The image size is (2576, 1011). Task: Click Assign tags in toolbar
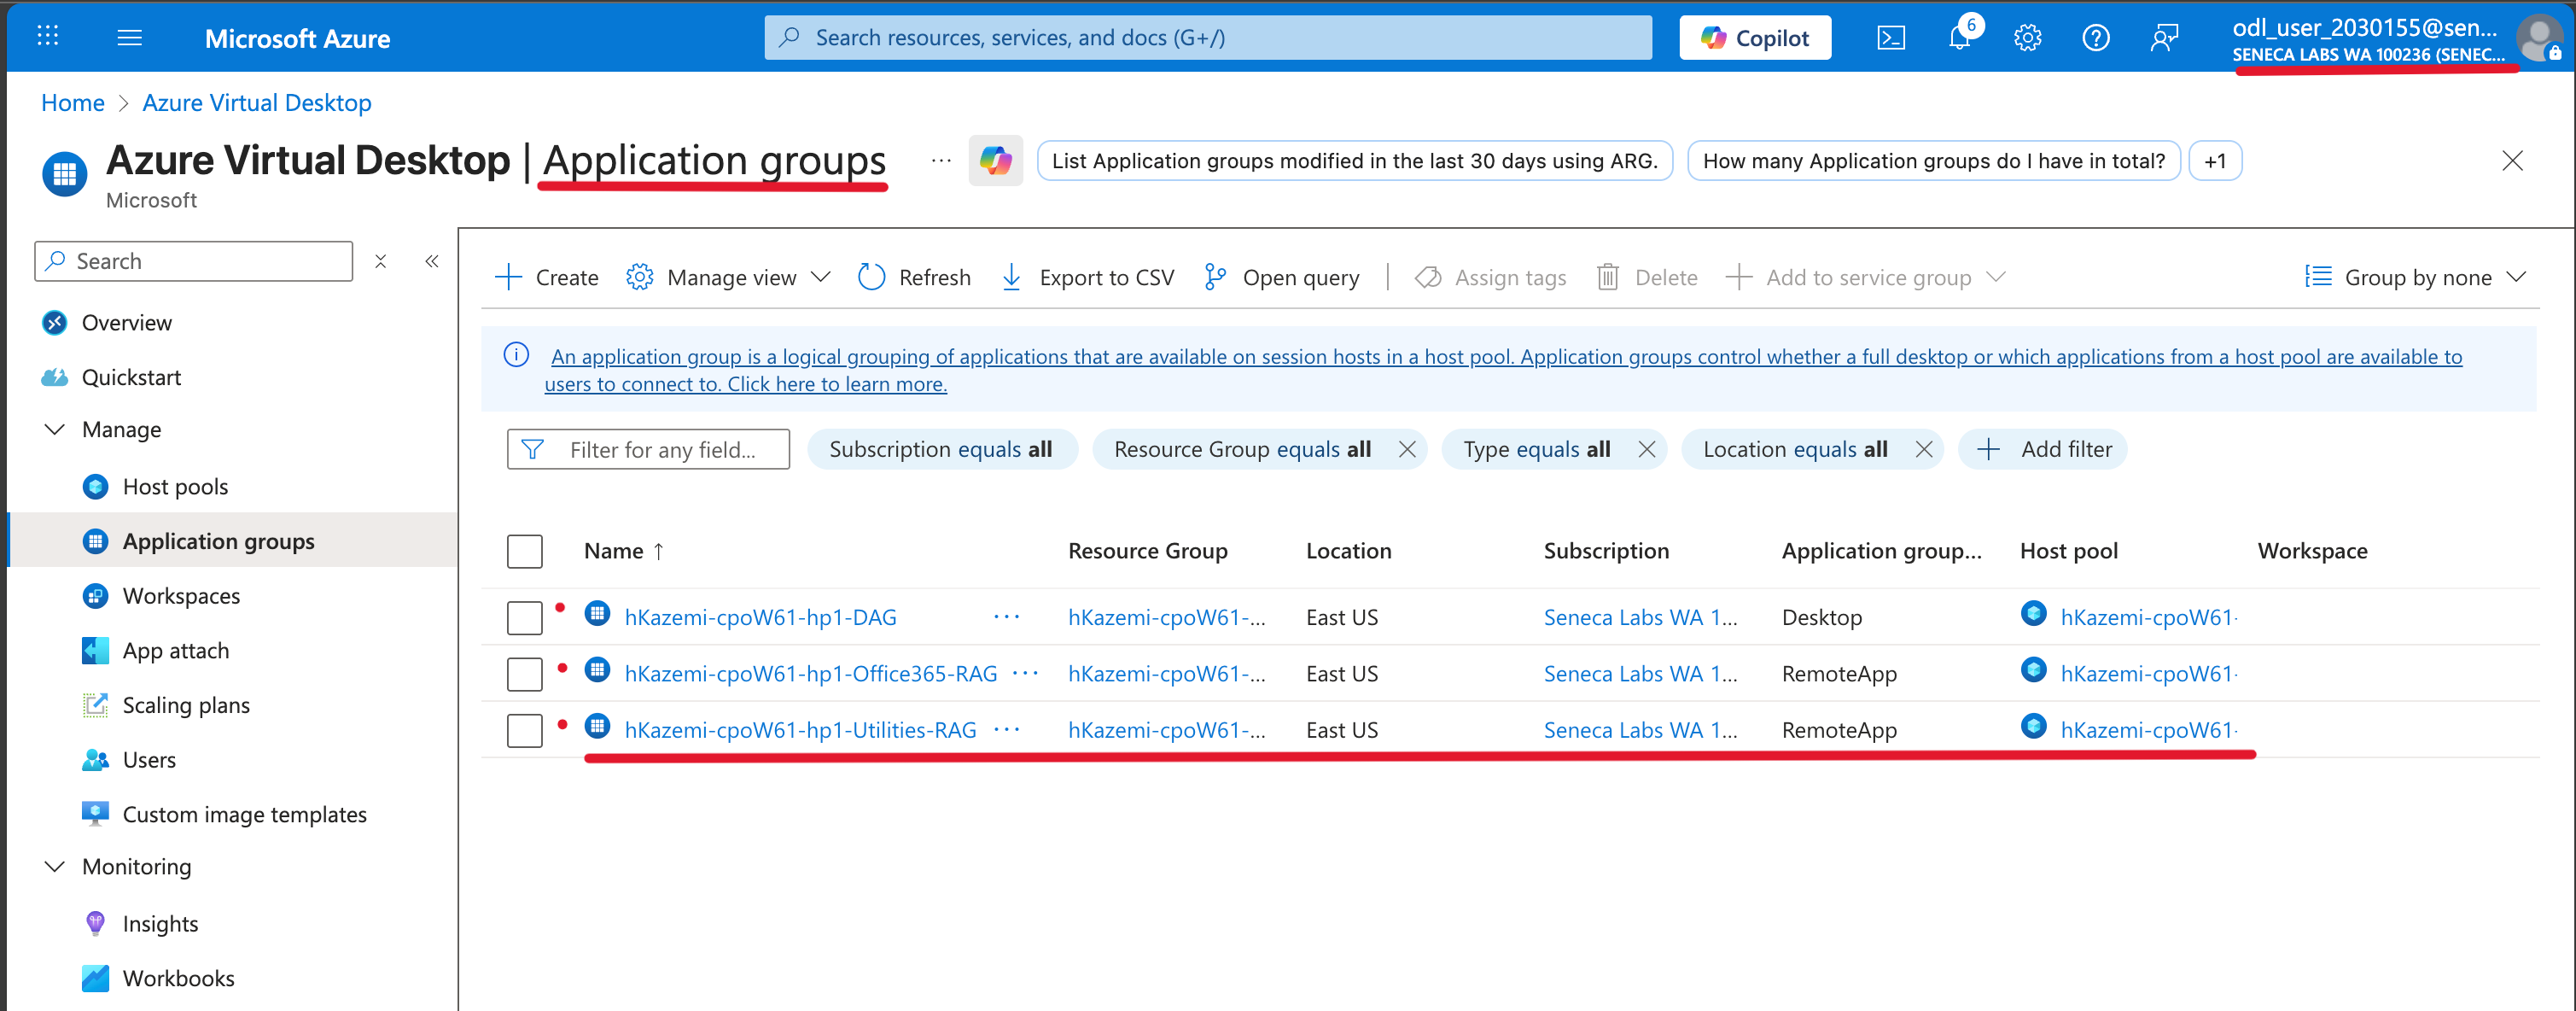pyautogui.click(x=1490, y=277)
